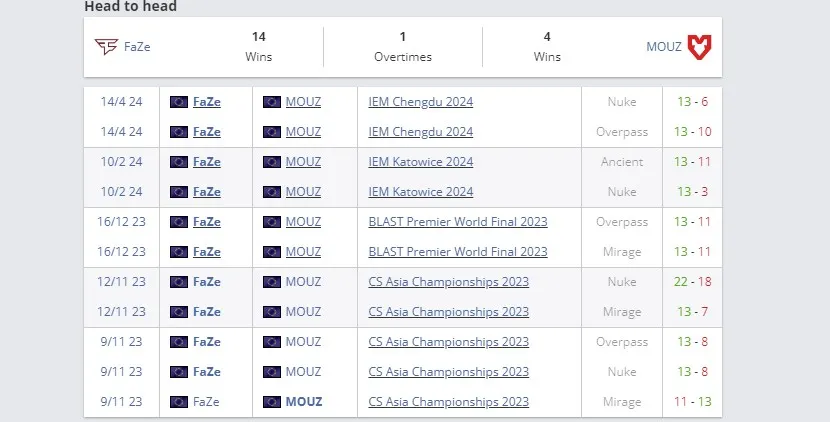
Task: Open IEM Chengdu 2024 event, Nuke row
Action: click(x=421, y=102)
